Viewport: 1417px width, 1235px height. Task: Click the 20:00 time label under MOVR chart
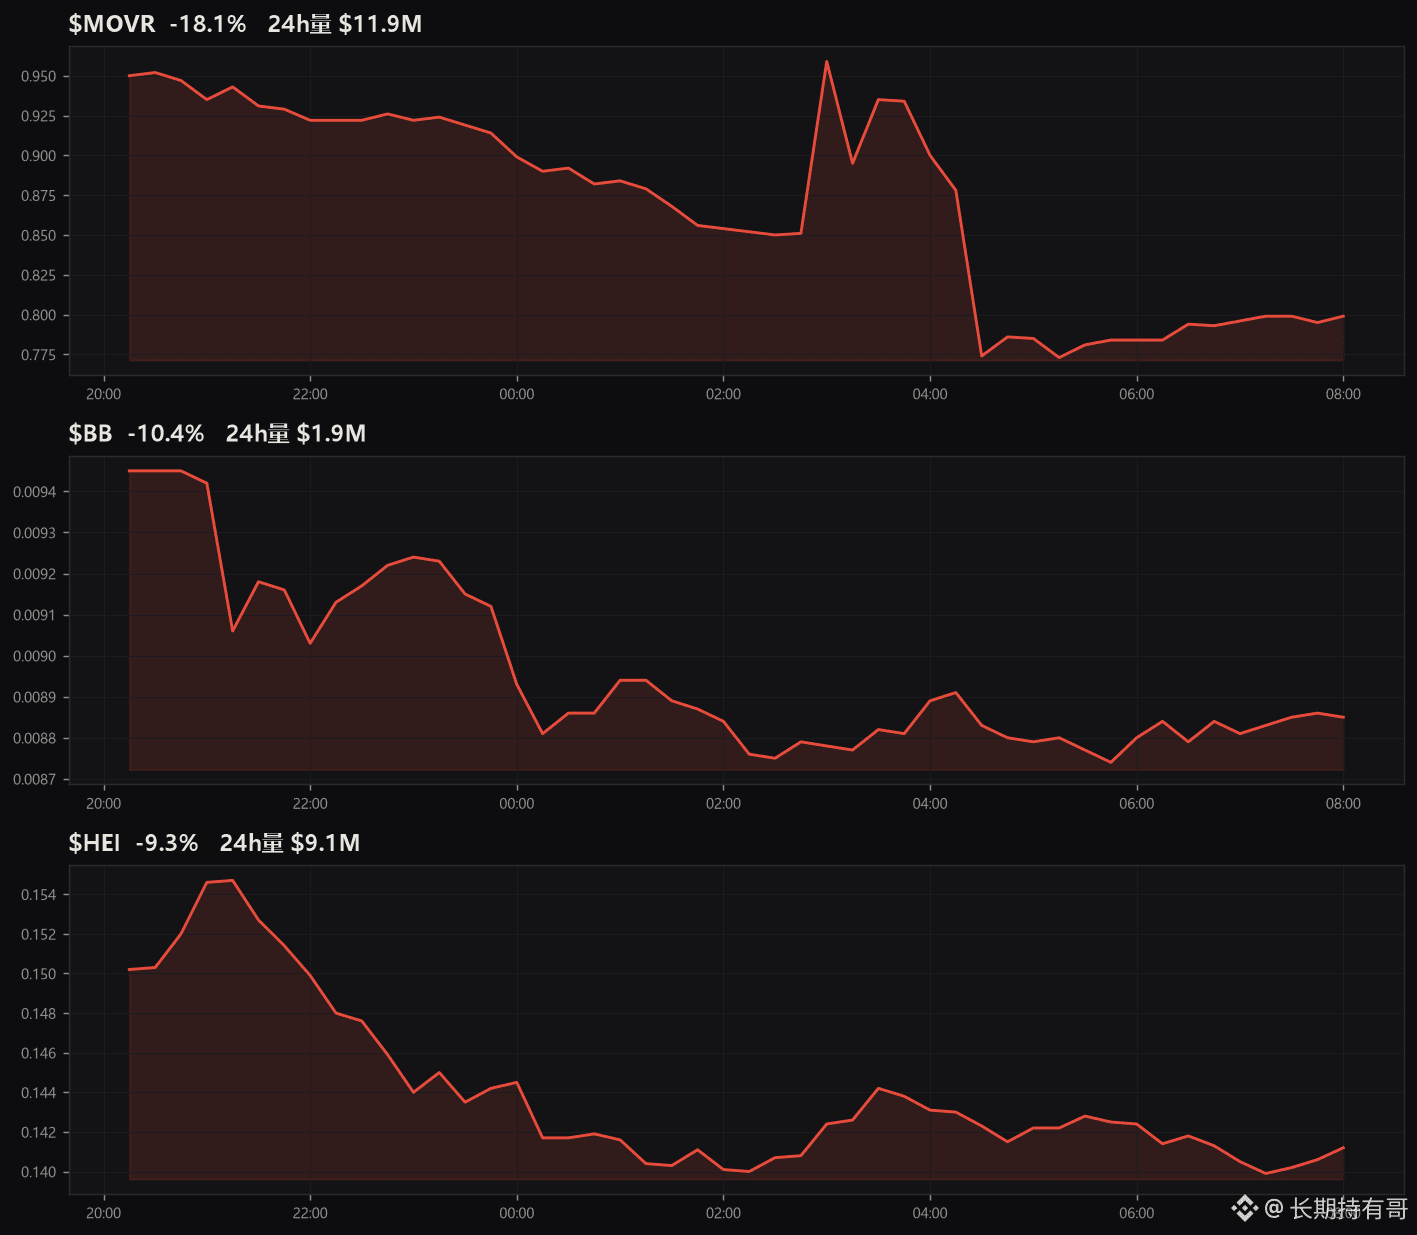coord(104,394)
